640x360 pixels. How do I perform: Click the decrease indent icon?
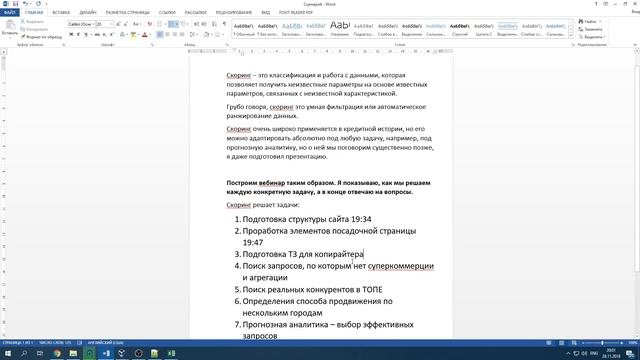[x=196, y=24]
